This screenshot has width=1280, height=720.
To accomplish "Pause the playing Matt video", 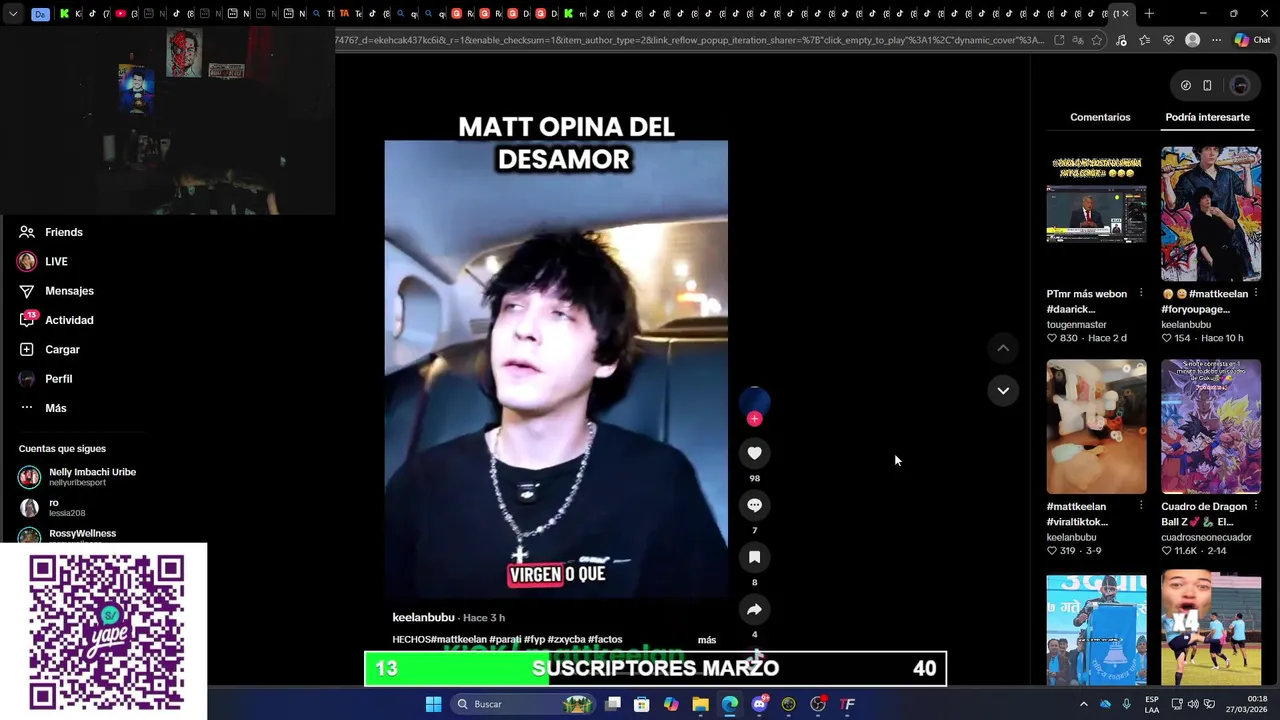I will pos(556,370).
